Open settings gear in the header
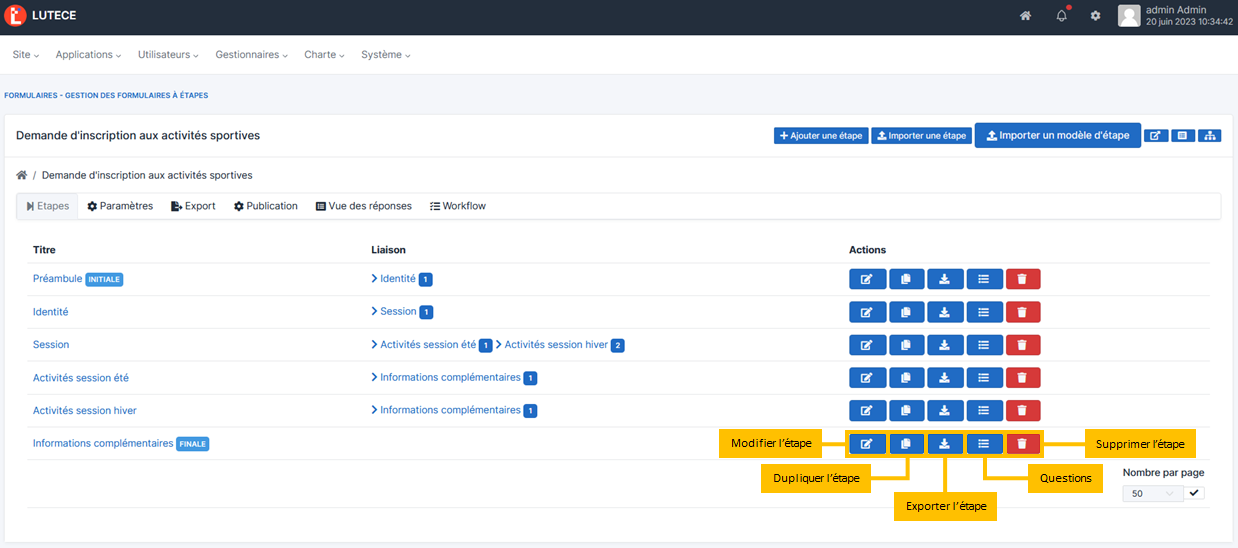The height and width of the screenshot is (548, 1238). (x=1095, y=16)
